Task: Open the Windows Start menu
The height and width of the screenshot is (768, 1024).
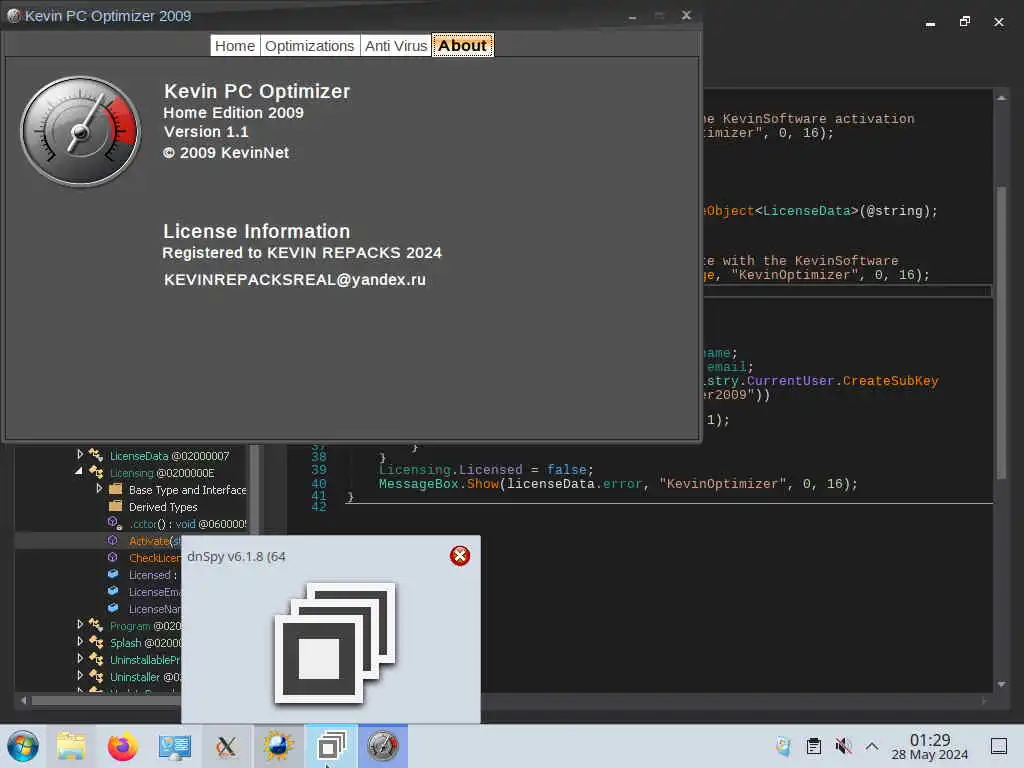Action: pos(23,746)
